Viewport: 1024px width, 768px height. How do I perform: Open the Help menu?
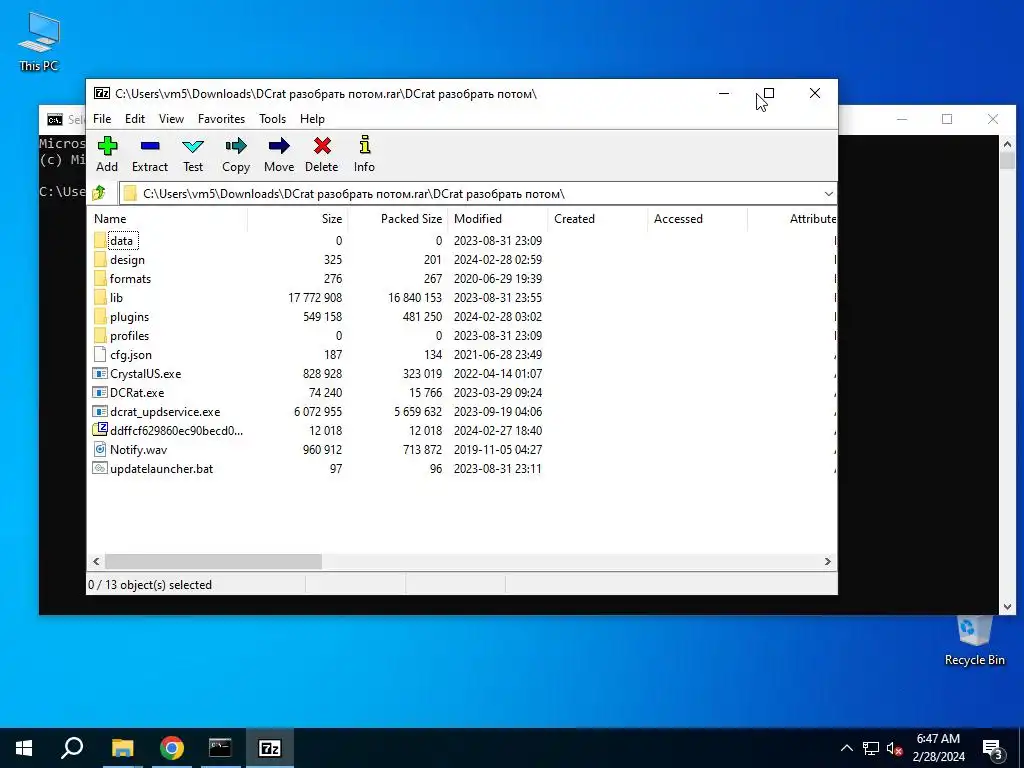[312, 119]
